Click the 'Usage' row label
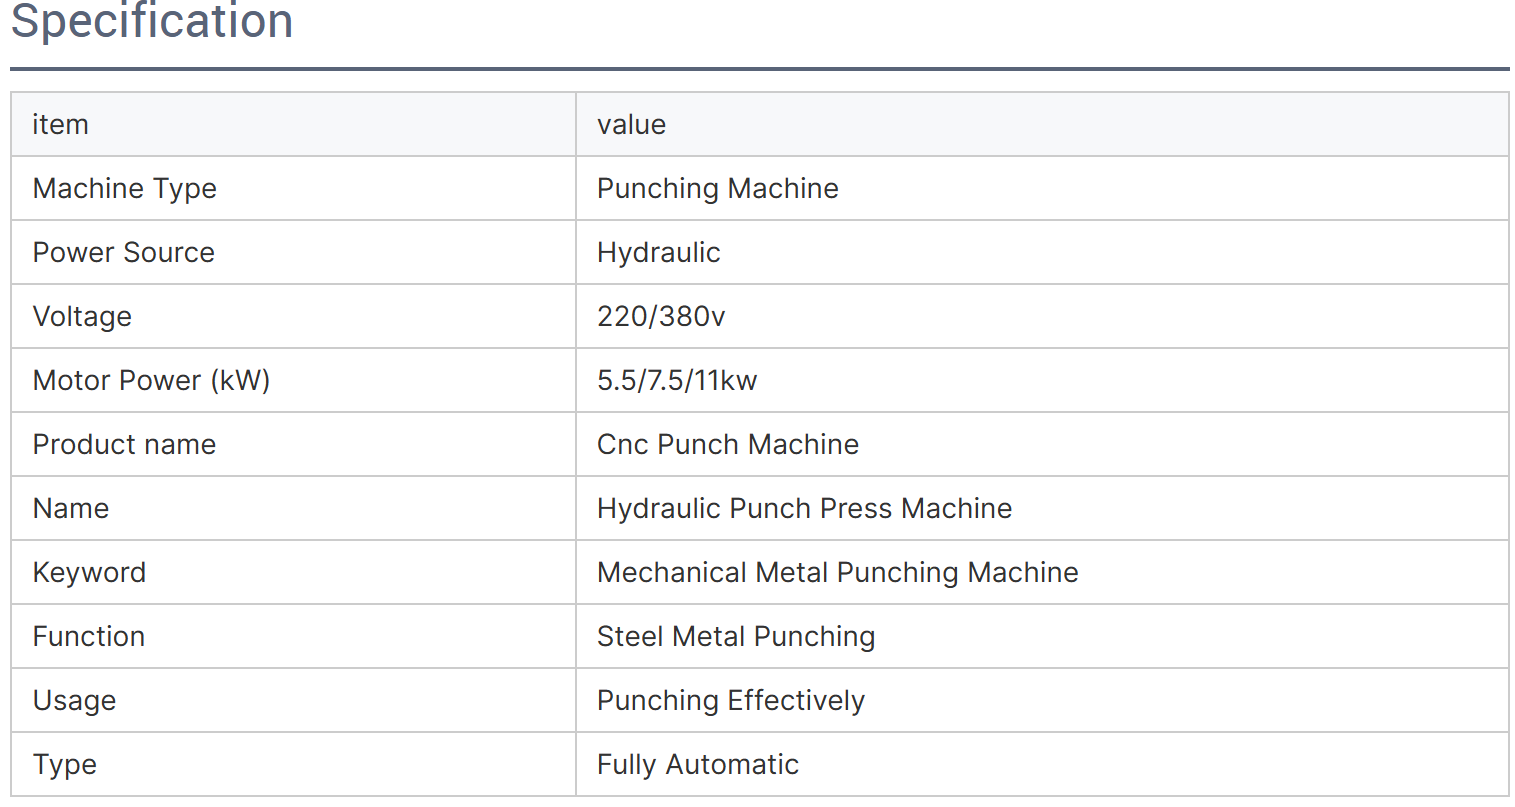The image size is (1515, 807). (x=74, y=701)
